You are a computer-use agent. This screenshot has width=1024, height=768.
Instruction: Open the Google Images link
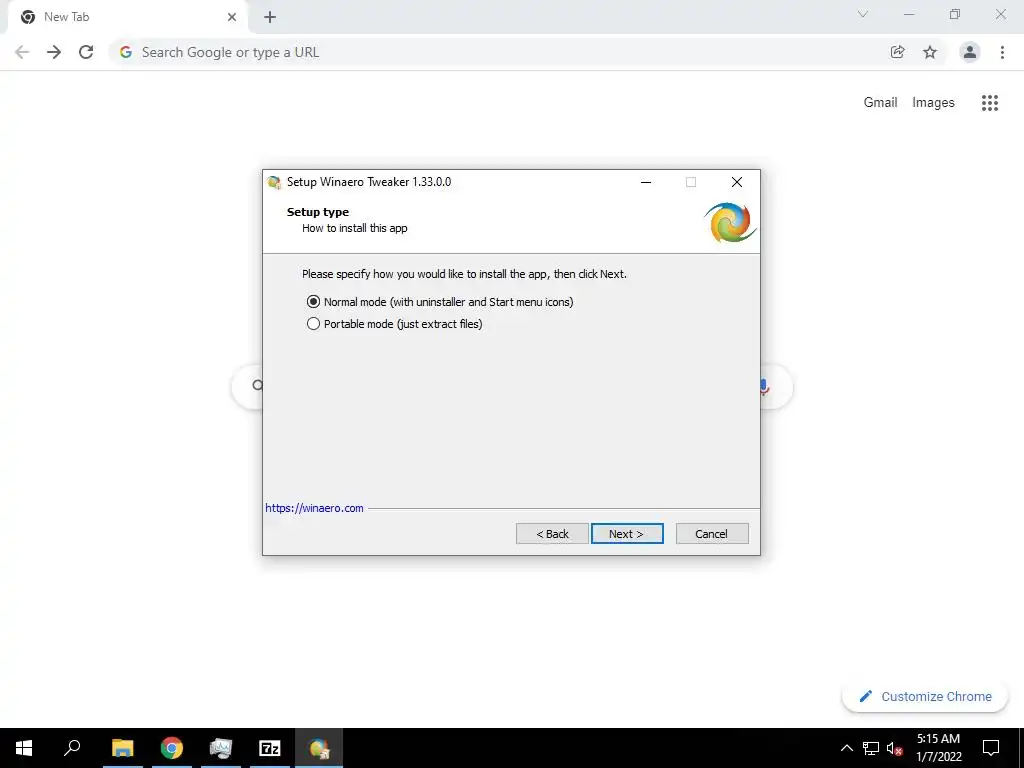(x=933, y=103)
